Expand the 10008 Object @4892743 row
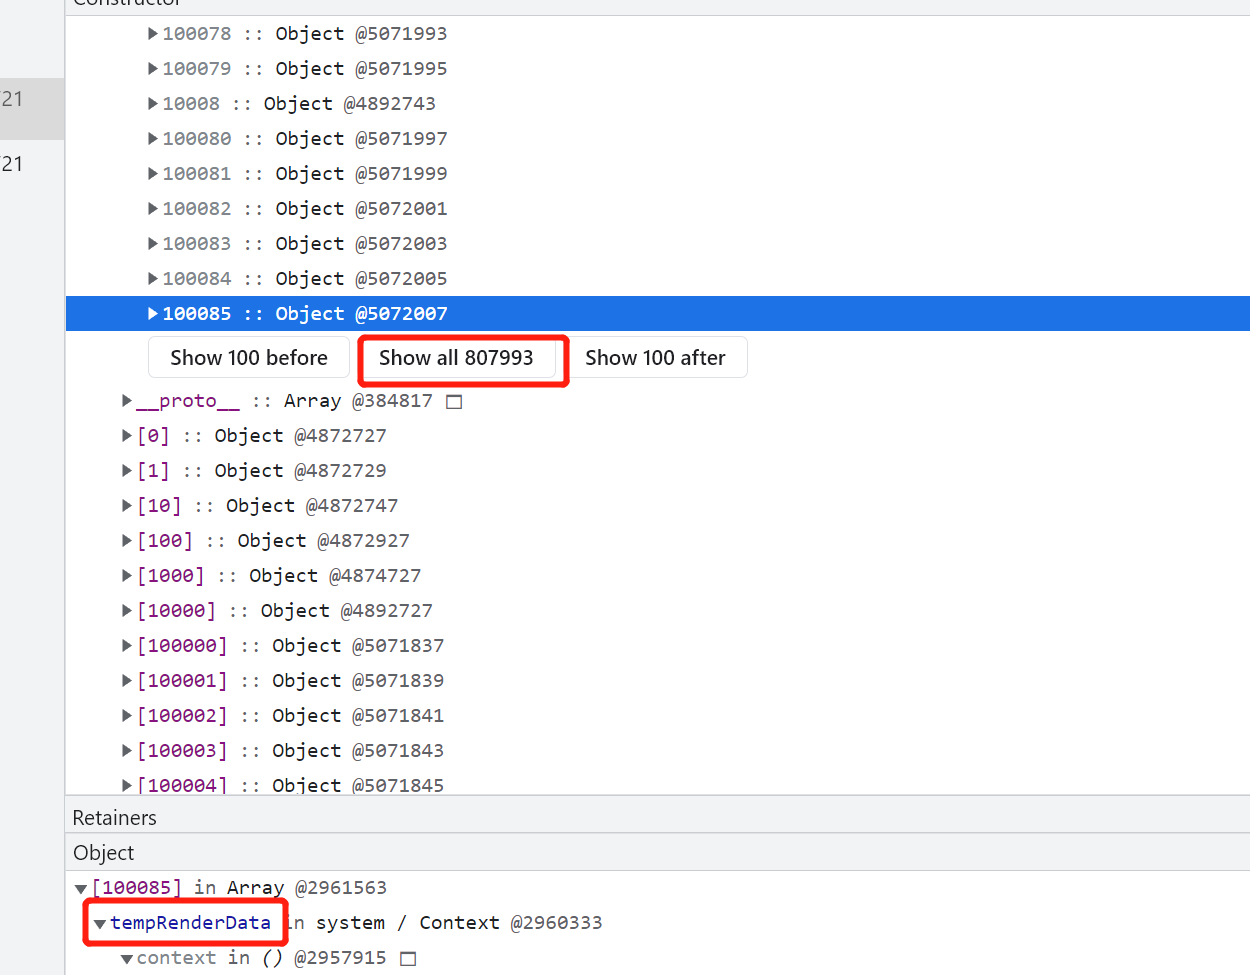Screen dimensions: 1250x975 153,104
